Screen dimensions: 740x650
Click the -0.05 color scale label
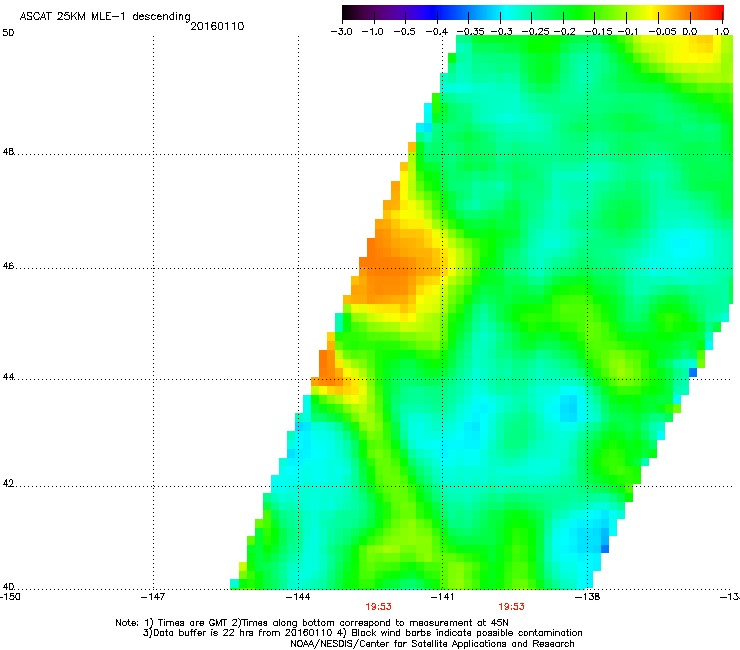tap(662, 32)
